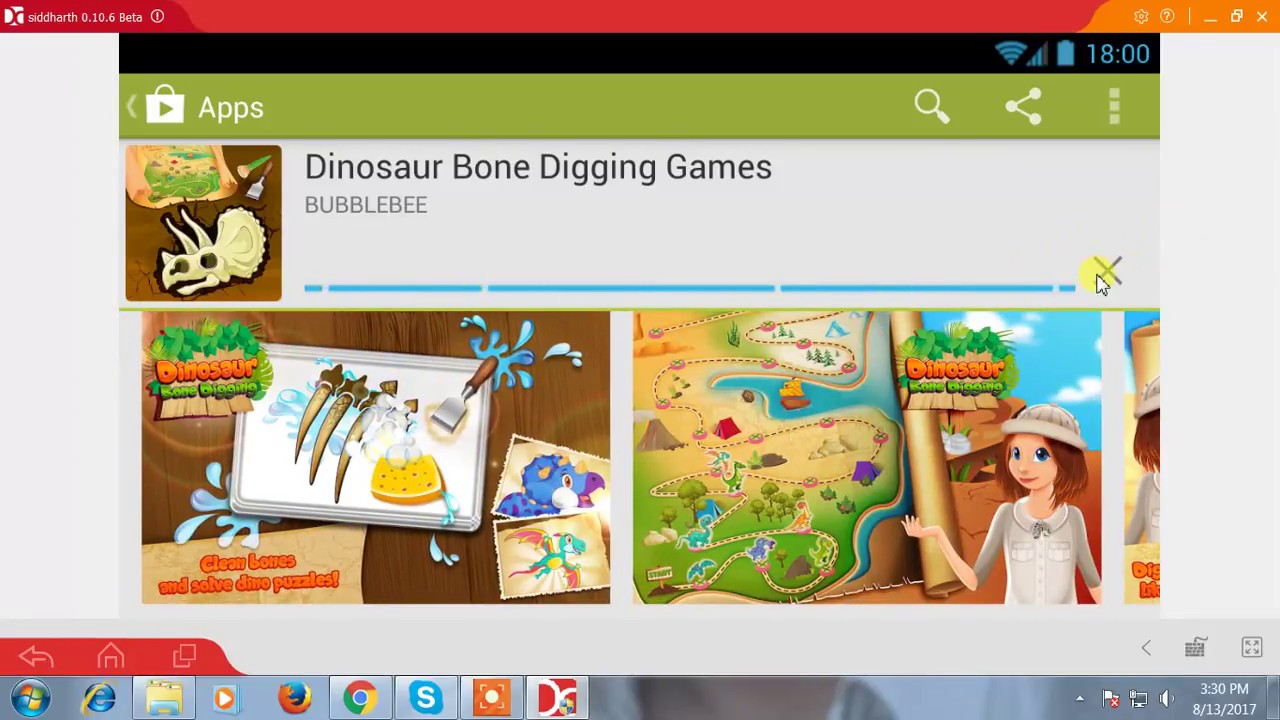Screen dimensions: 1280x720
Task: Click the Dinosaur Bone Digging app icon
Action: pyautogui.click(x=203, y=223)
